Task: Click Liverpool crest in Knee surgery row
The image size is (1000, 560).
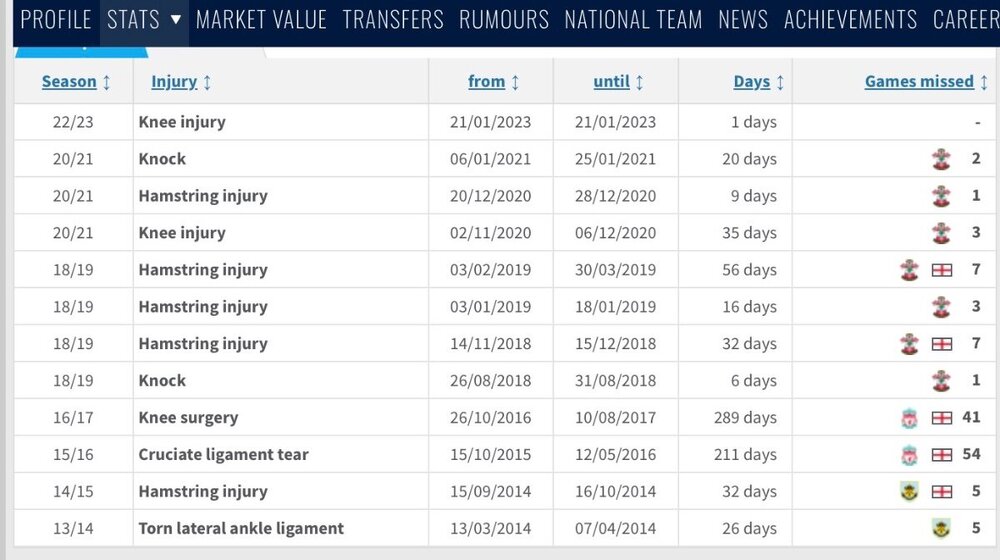Action: (x=909, y=418)
